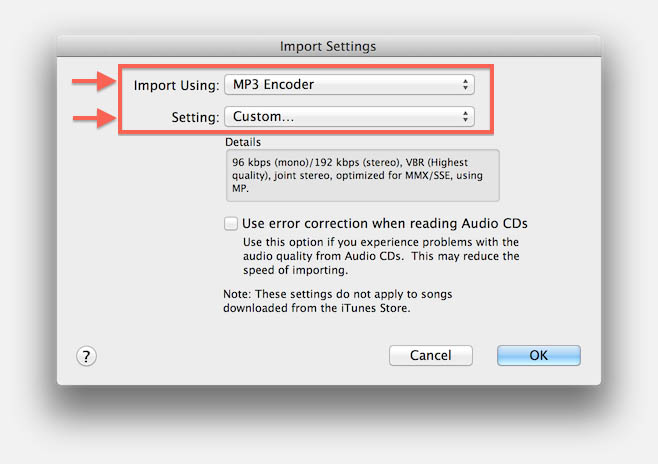Click the red arrow beside Import Using
658x464 pixels.
pos(94,81)
